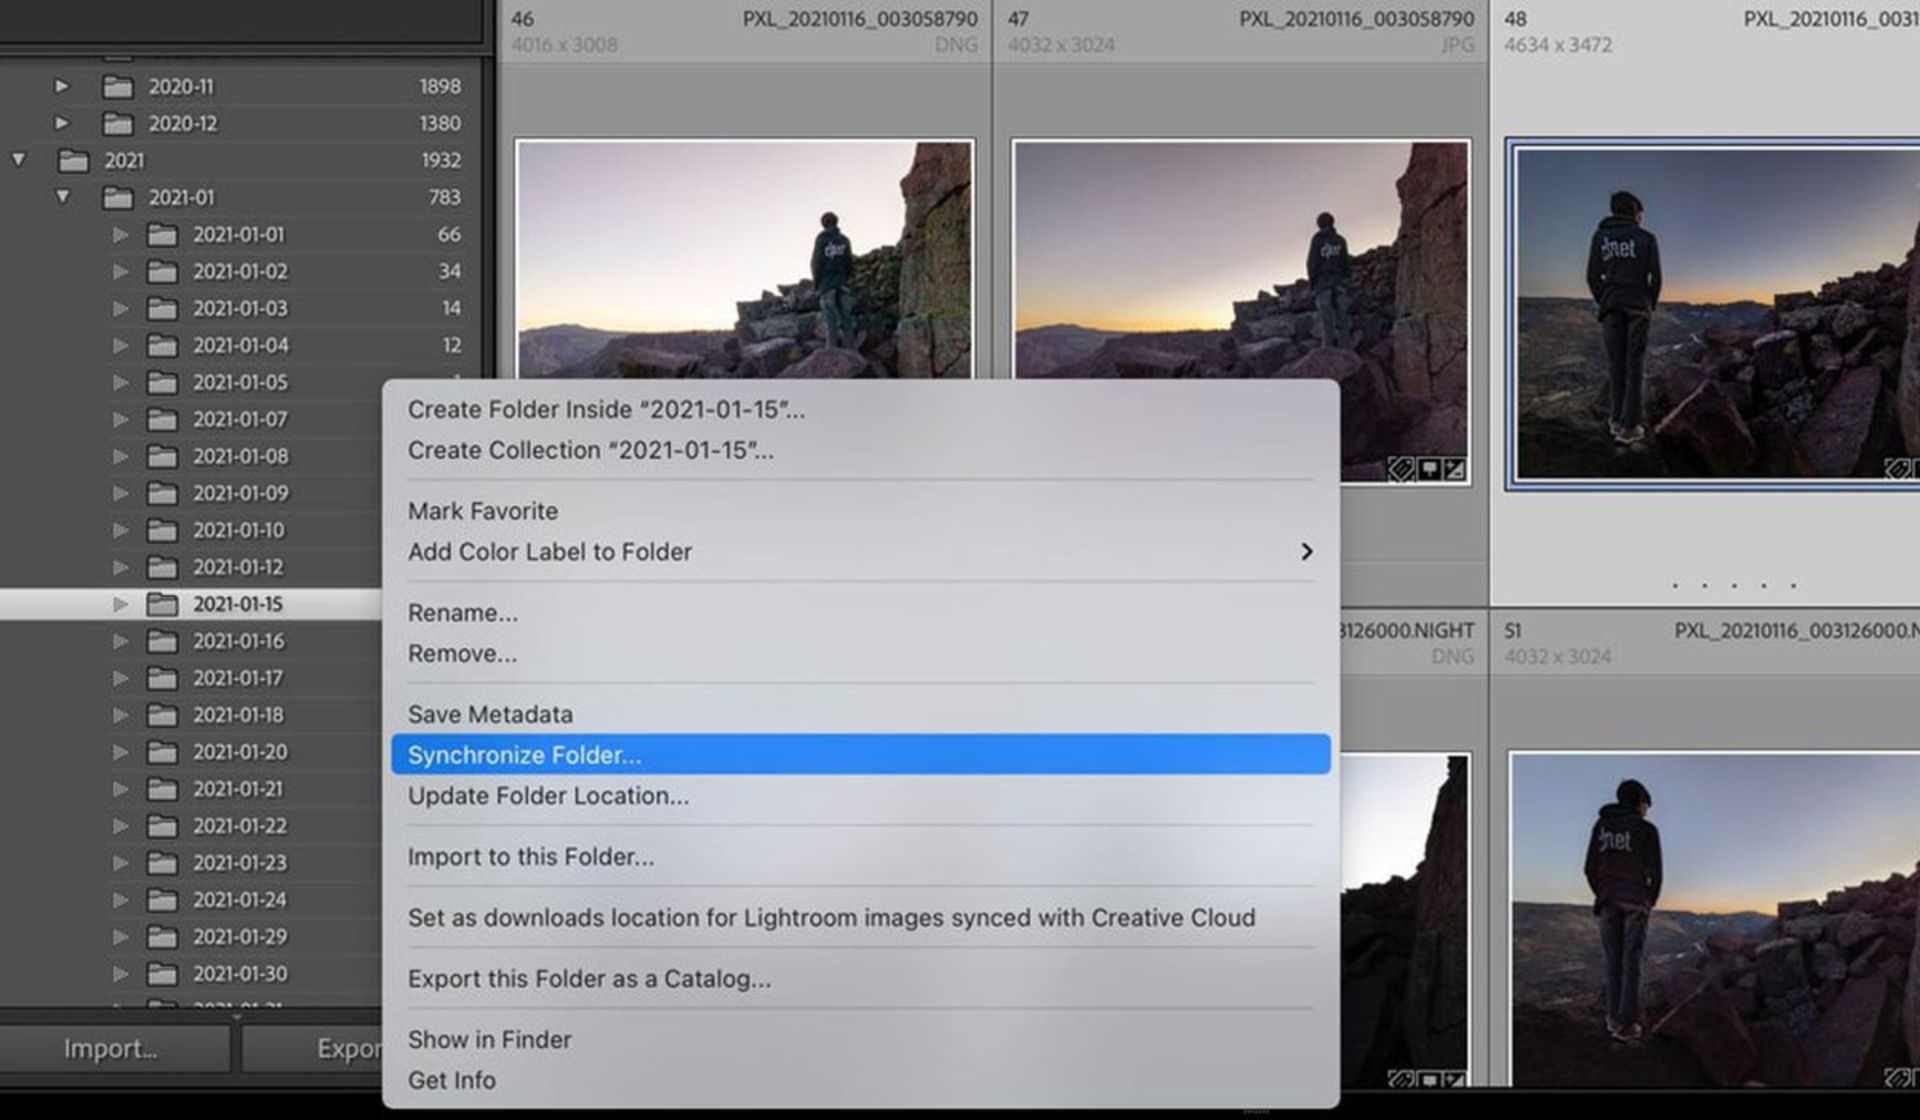Screen dimensions: 1920x1120
Task: Select the 2021-01-20 folder in the tree
Action: coord(240,752)
